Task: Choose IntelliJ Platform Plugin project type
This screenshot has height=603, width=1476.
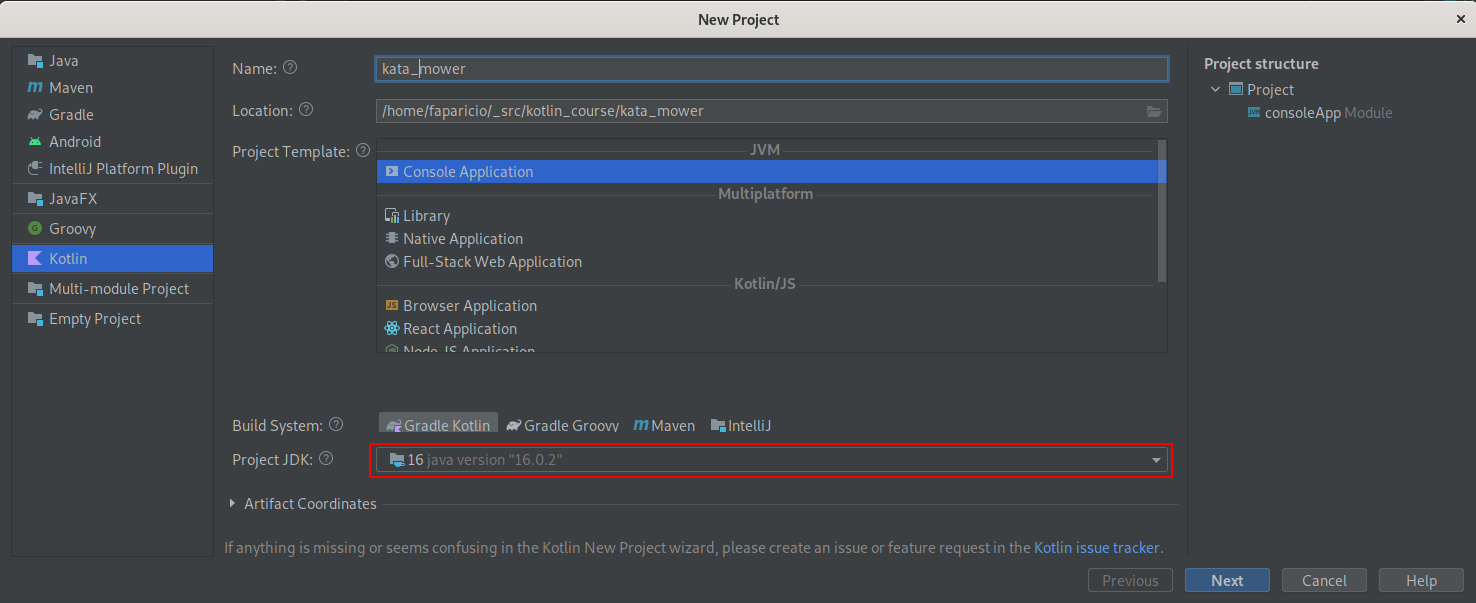Action: click(112, 169)
